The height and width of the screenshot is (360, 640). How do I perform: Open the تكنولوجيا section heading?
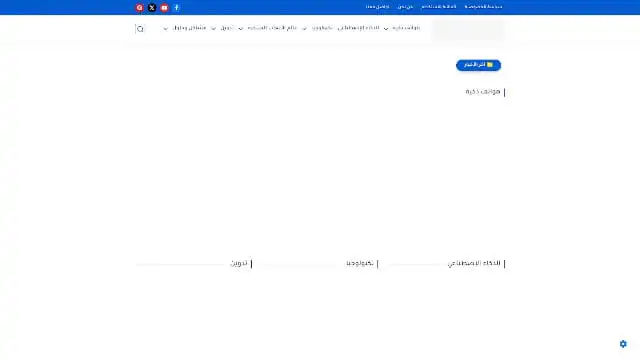click(x=360, y=263)
